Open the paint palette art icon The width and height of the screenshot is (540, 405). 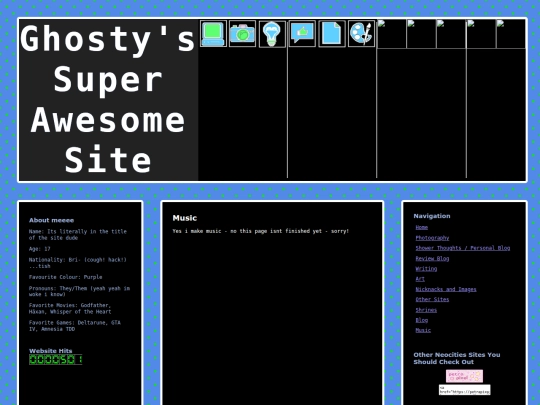pos(362,34)
